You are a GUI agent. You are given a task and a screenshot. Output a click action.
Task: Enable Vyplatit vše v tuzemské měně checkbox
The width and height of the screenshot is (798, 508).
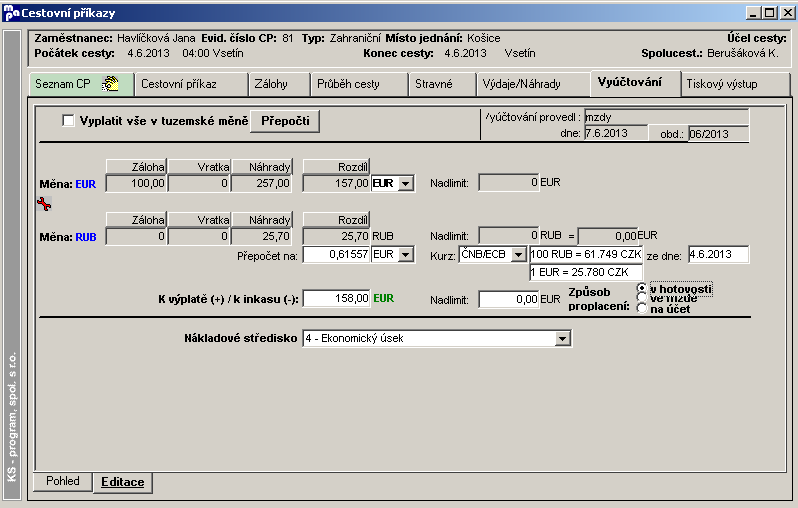68,121
